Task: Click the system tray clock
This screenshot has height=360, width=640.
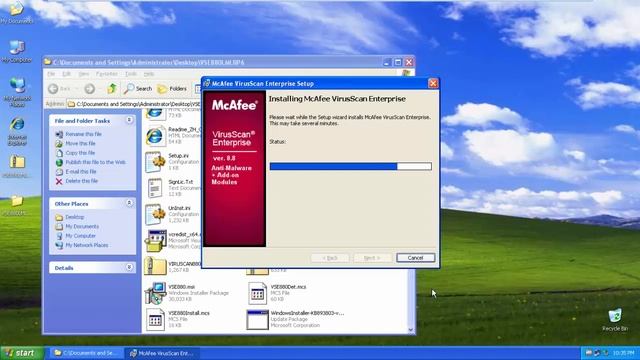Action: (x=623, y=353)
